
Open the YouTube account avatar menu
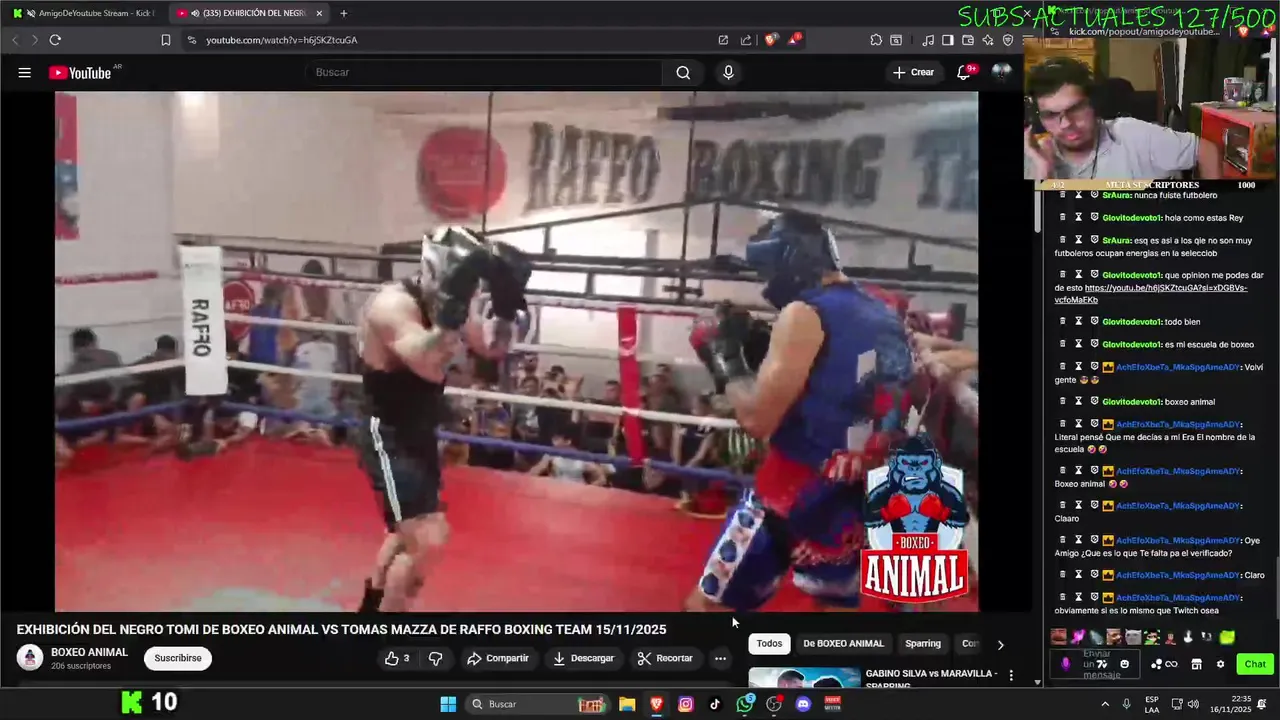tap(1001, 72)
